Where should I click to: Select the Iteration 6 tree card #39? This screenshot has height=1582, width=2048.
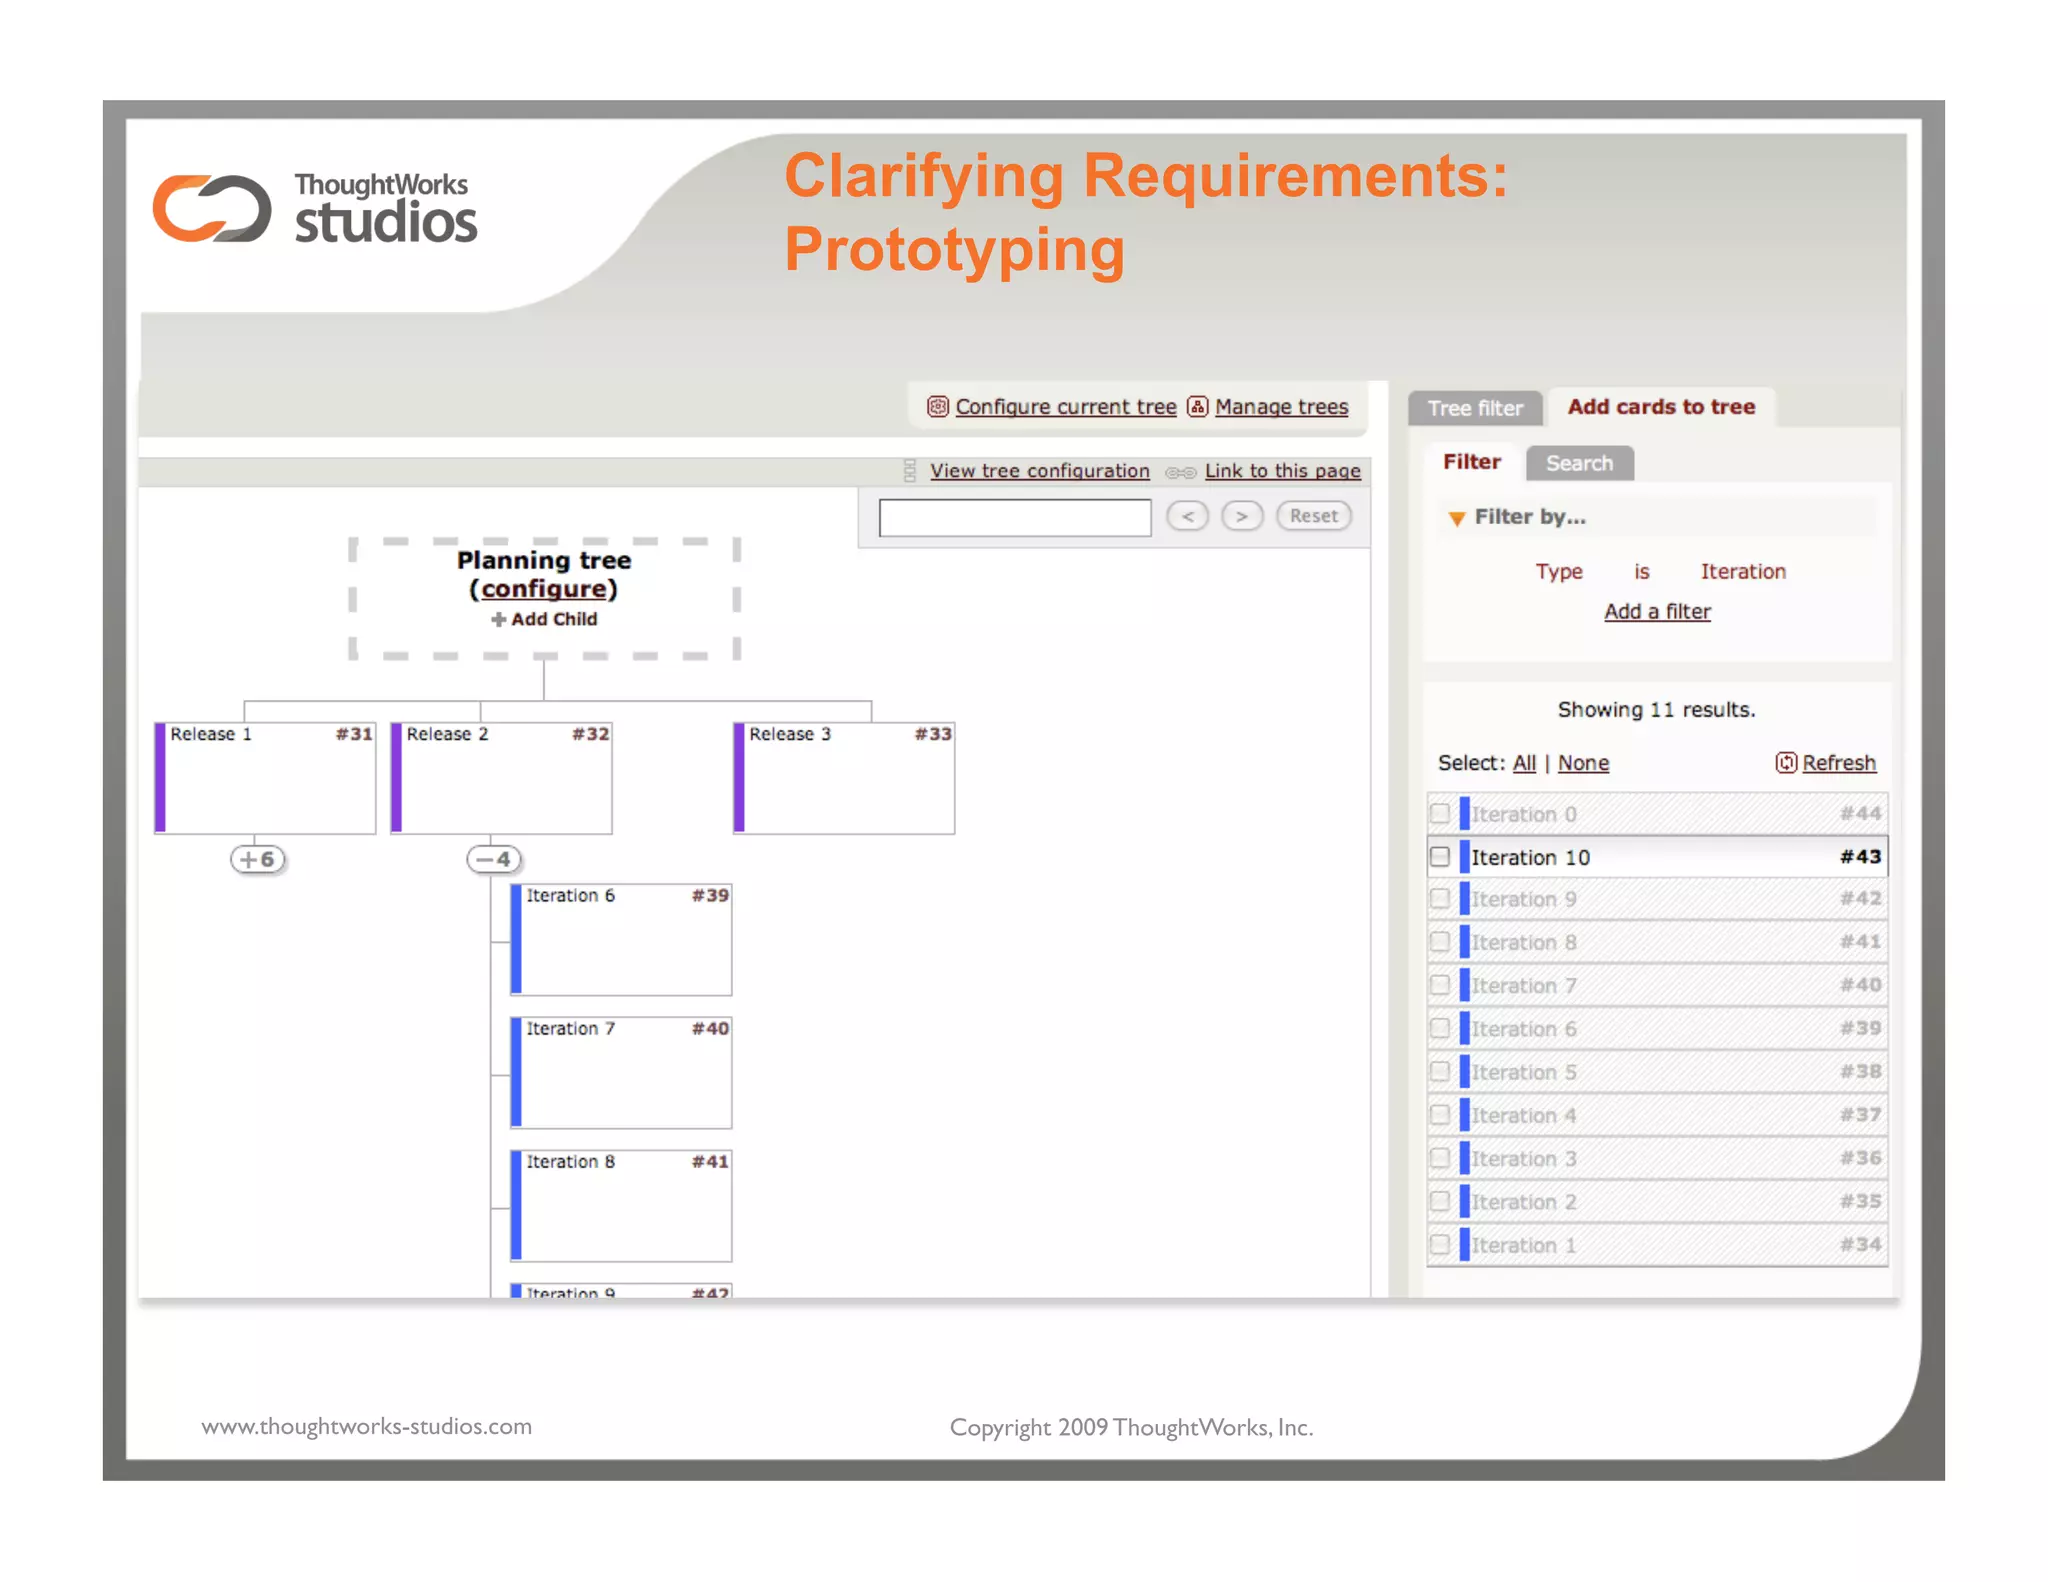(x=621, y=939)
